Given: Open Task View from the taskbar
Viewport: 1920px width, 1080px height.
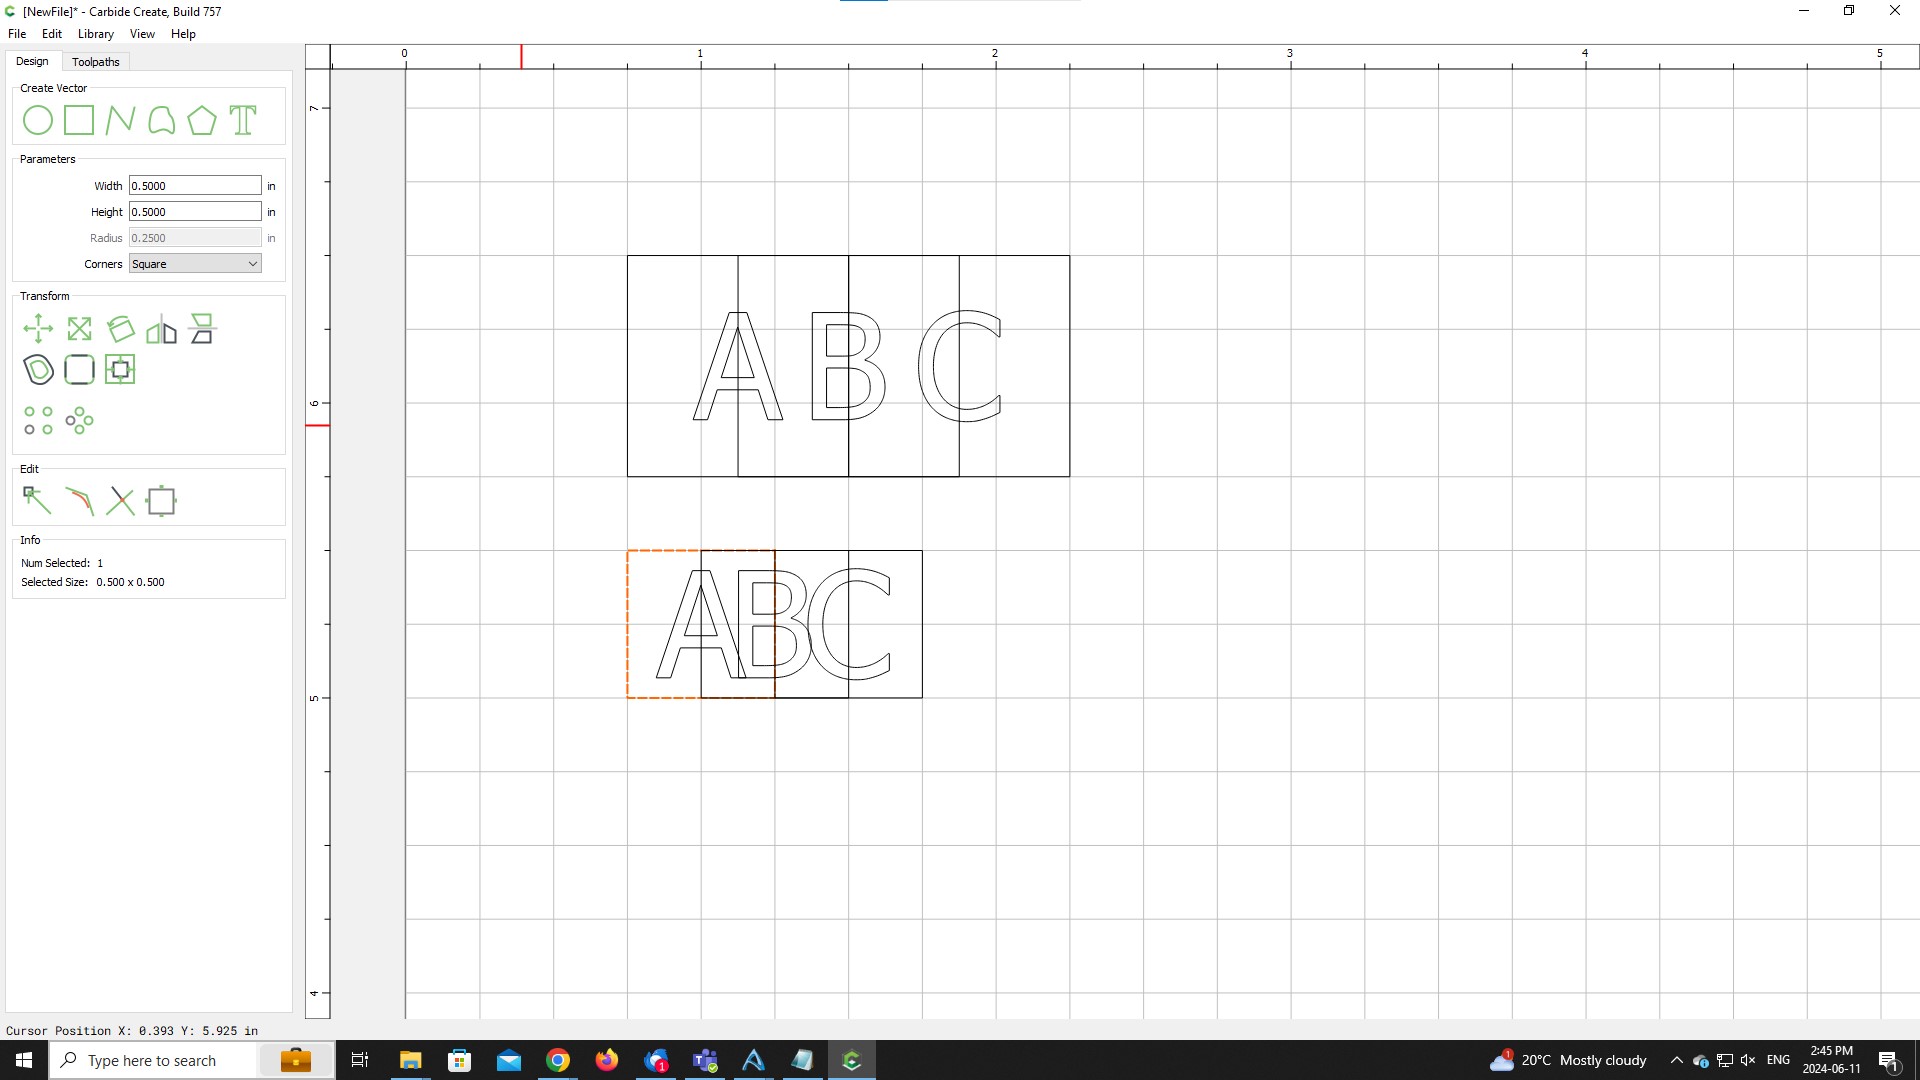Looking at the screenshot, I should click(360, 1060).
